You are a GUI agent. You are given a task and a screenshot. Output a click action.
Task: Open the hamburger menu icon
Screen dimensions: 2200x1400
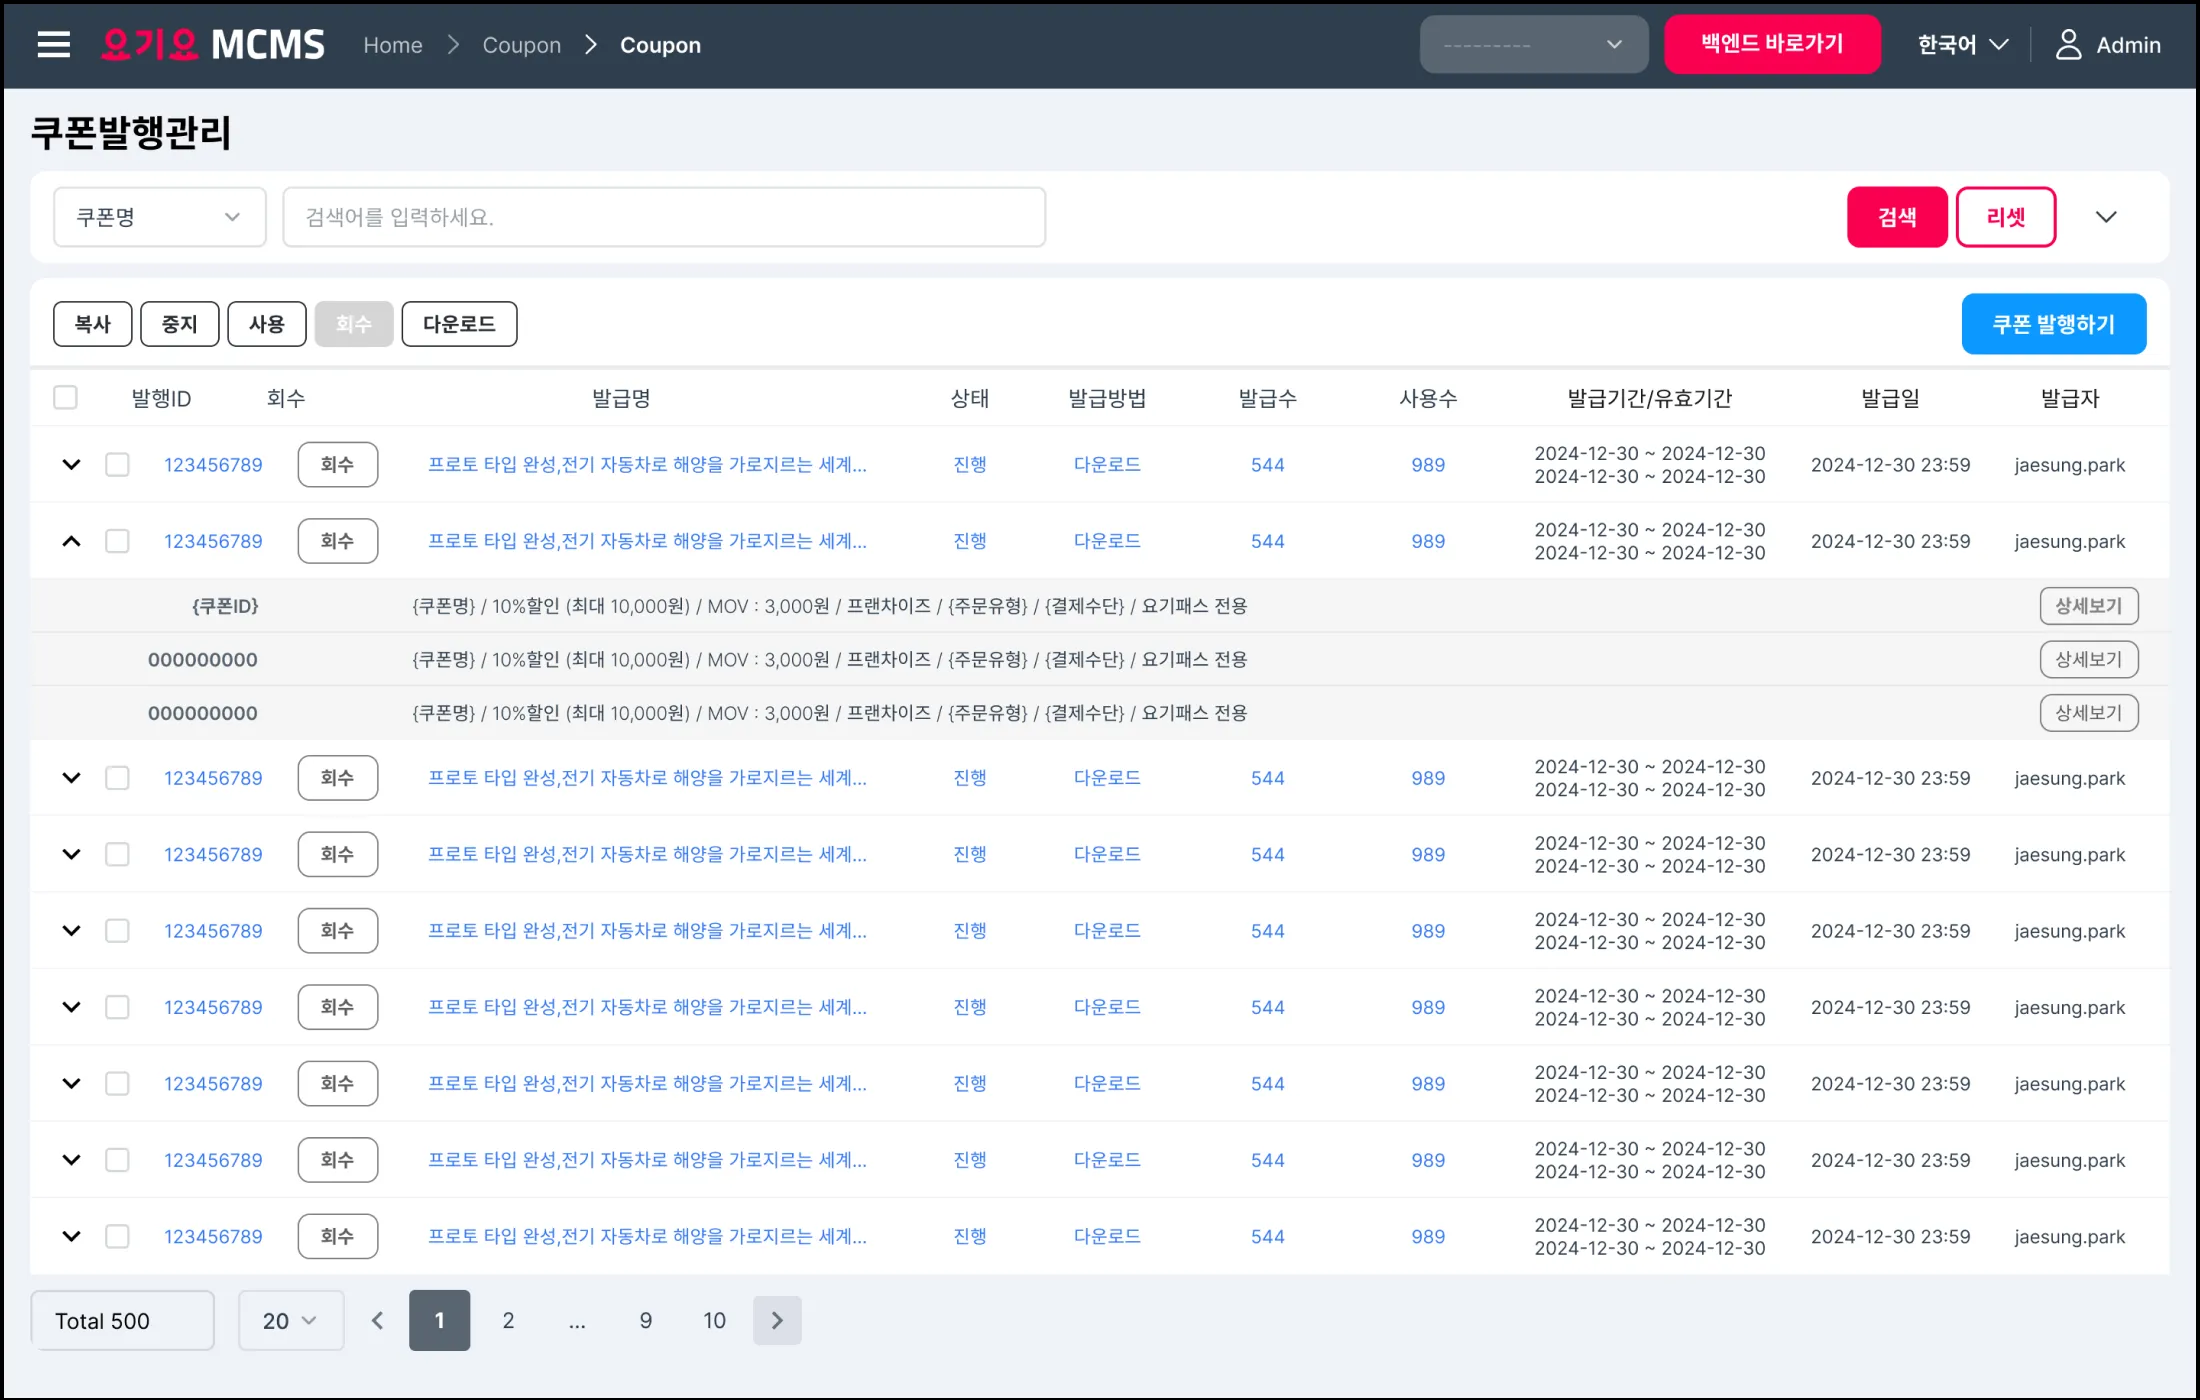(53, 45)
